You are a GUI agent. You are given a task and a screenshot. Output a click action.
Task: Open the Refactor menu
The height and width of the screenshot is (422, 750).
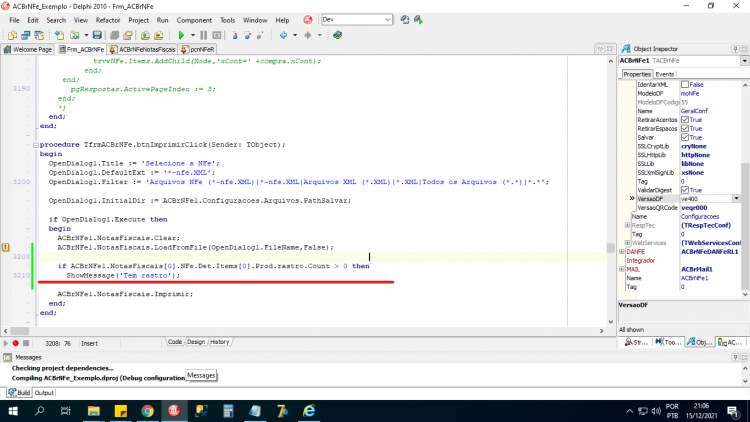pyautogui.click(x=108, y=20)
